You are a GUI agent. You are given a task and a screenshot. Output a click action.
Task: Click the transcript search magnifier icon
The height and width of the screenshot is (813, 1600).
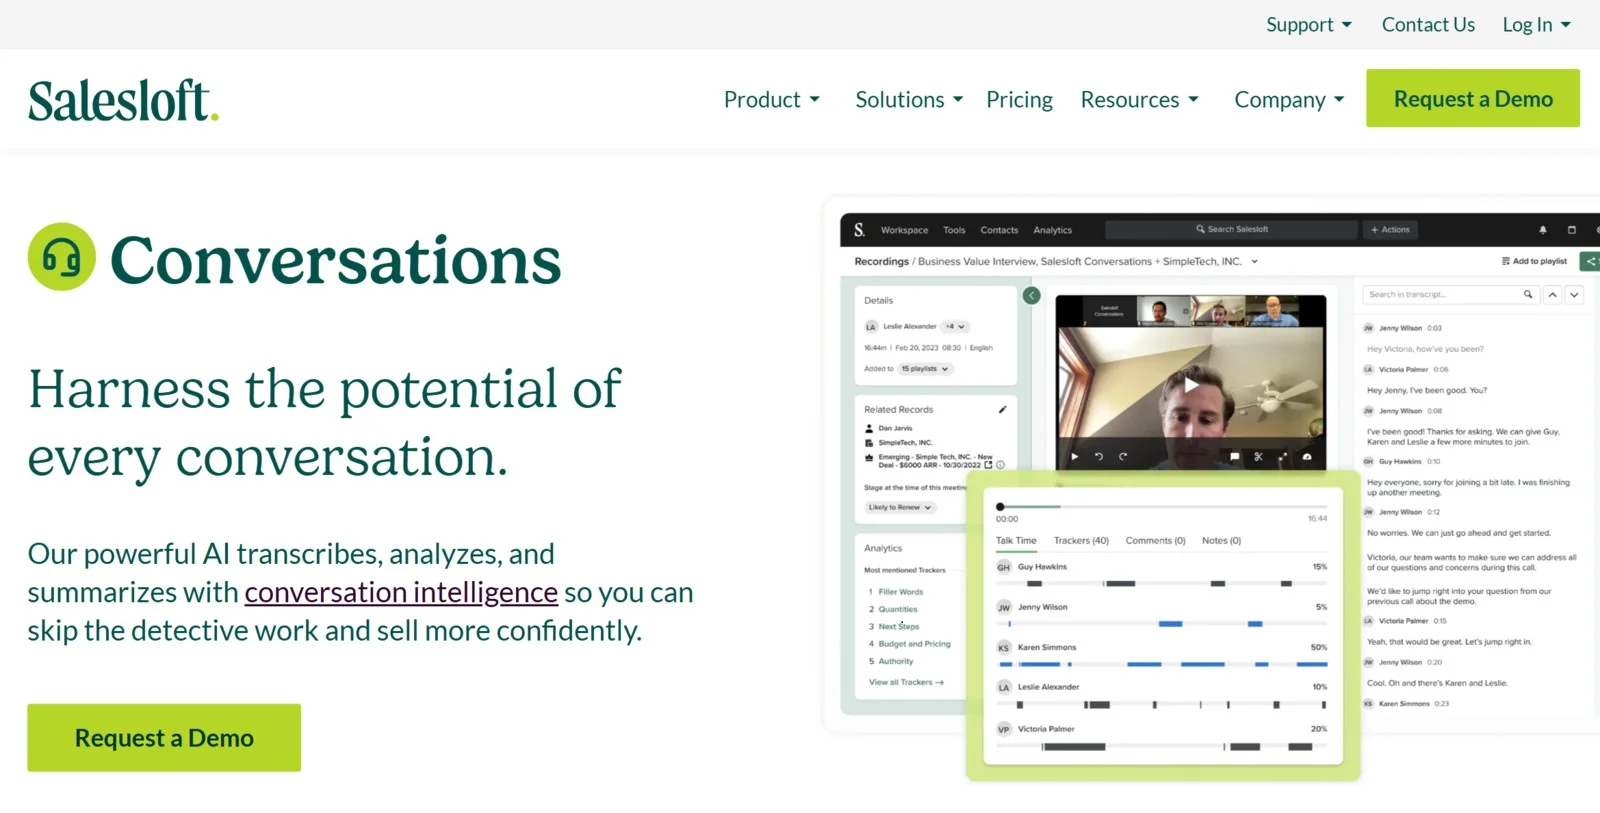[x=1528, y=295]
